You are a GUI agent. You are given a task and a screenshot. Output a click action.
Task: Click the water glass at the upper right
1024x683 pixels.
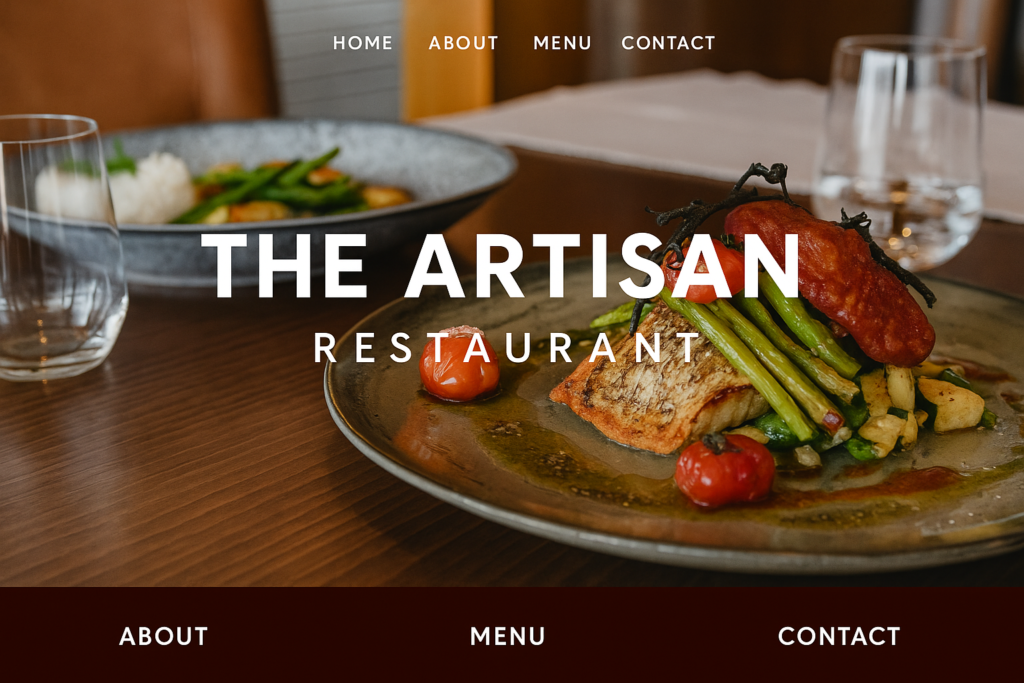[901, 150]
